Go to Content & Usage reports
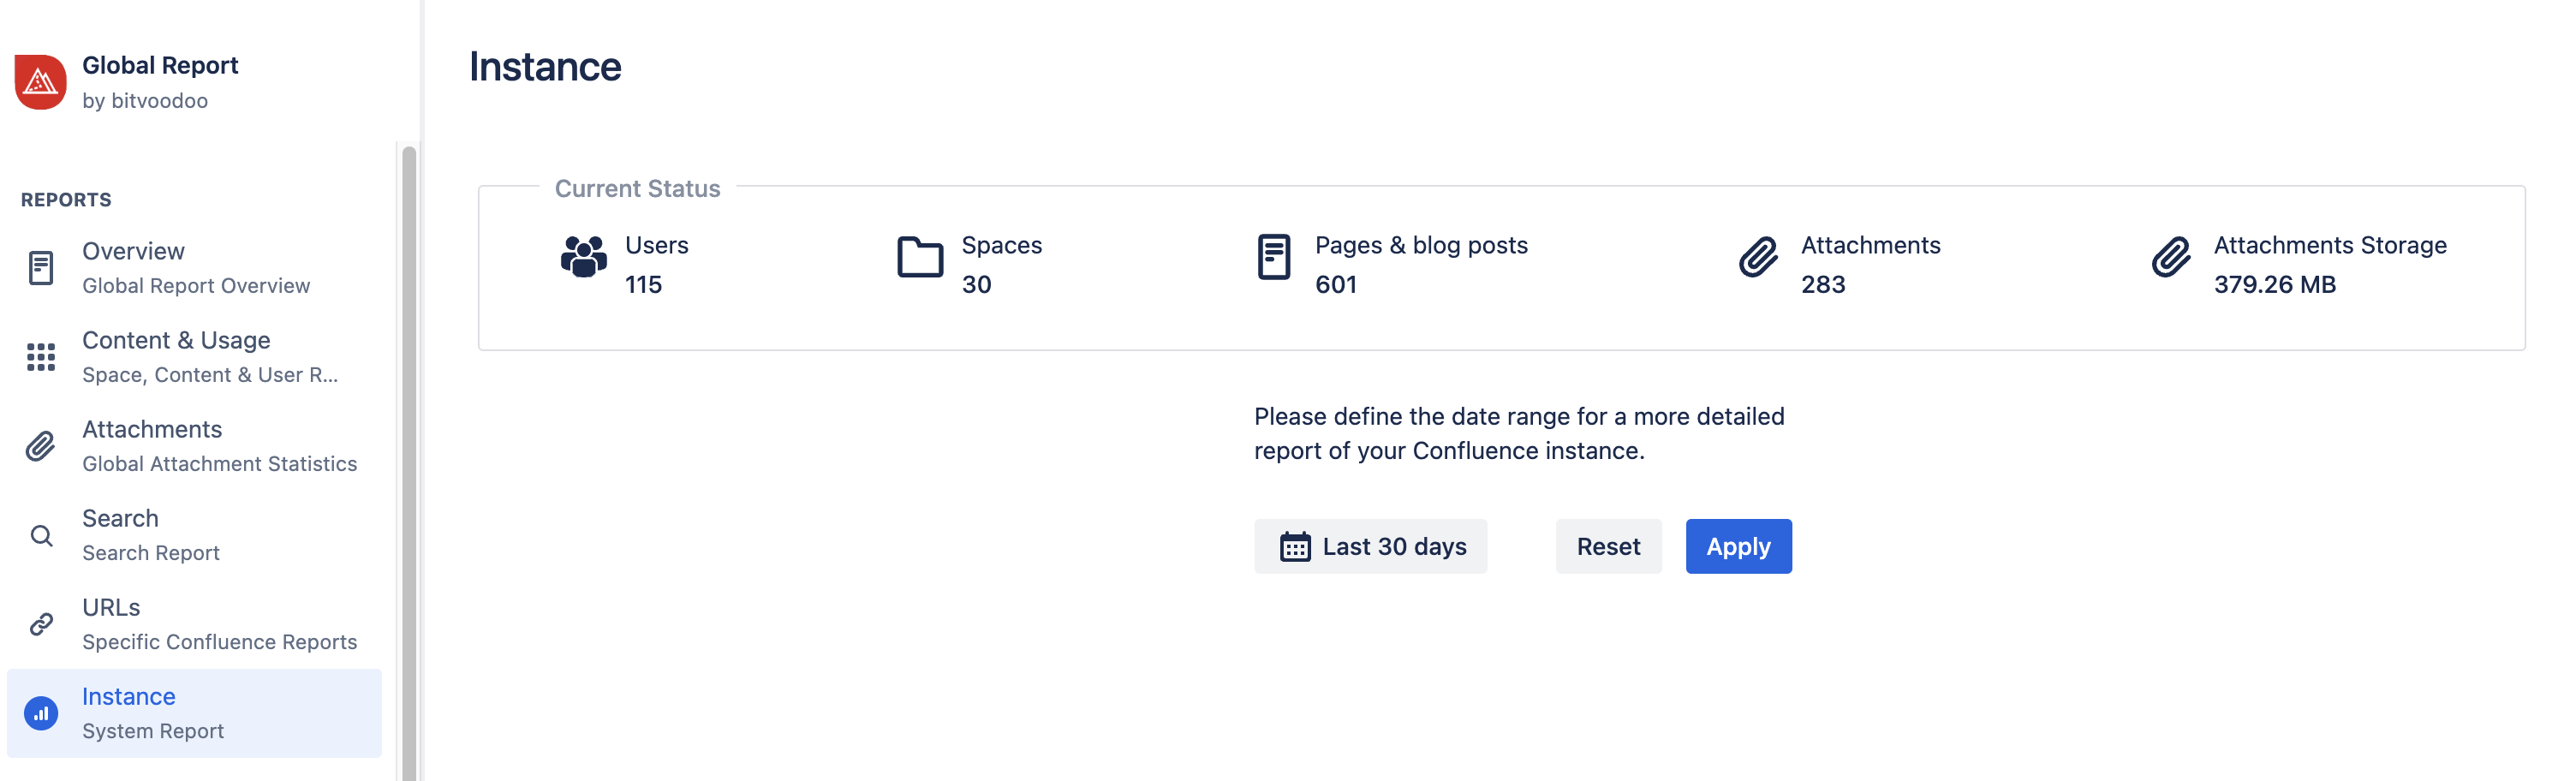The image size is (2576, 781). [210, 357]
